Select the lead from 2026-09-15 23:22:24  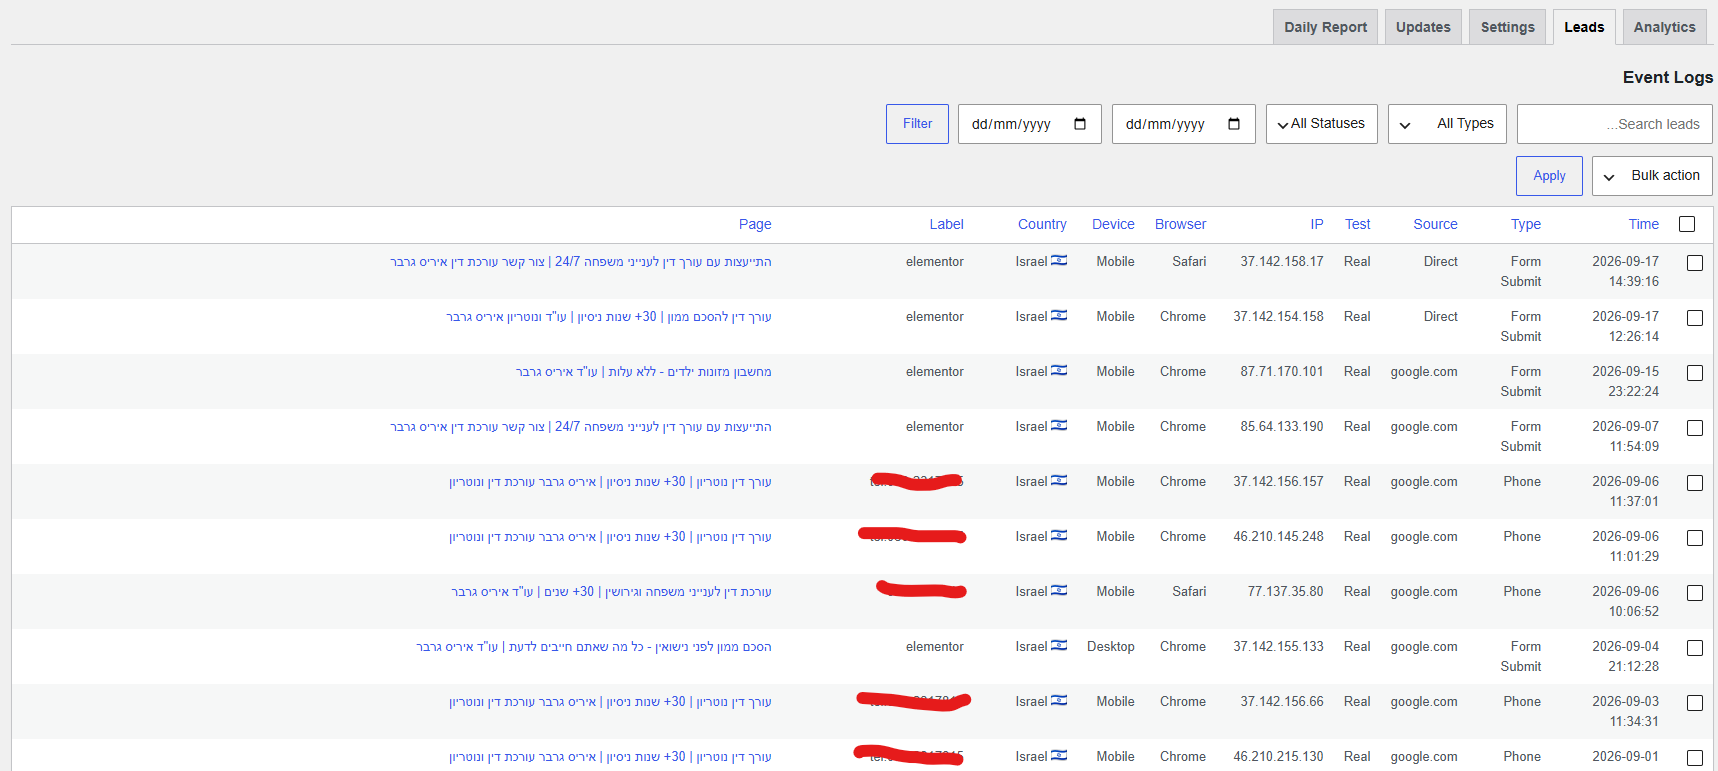(1695, 373)
